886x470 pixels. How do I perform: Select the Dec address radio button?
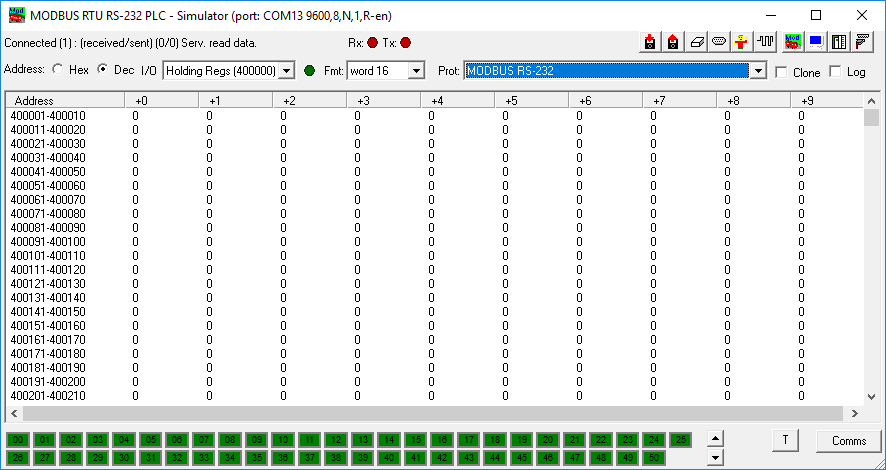click(102, 70)
